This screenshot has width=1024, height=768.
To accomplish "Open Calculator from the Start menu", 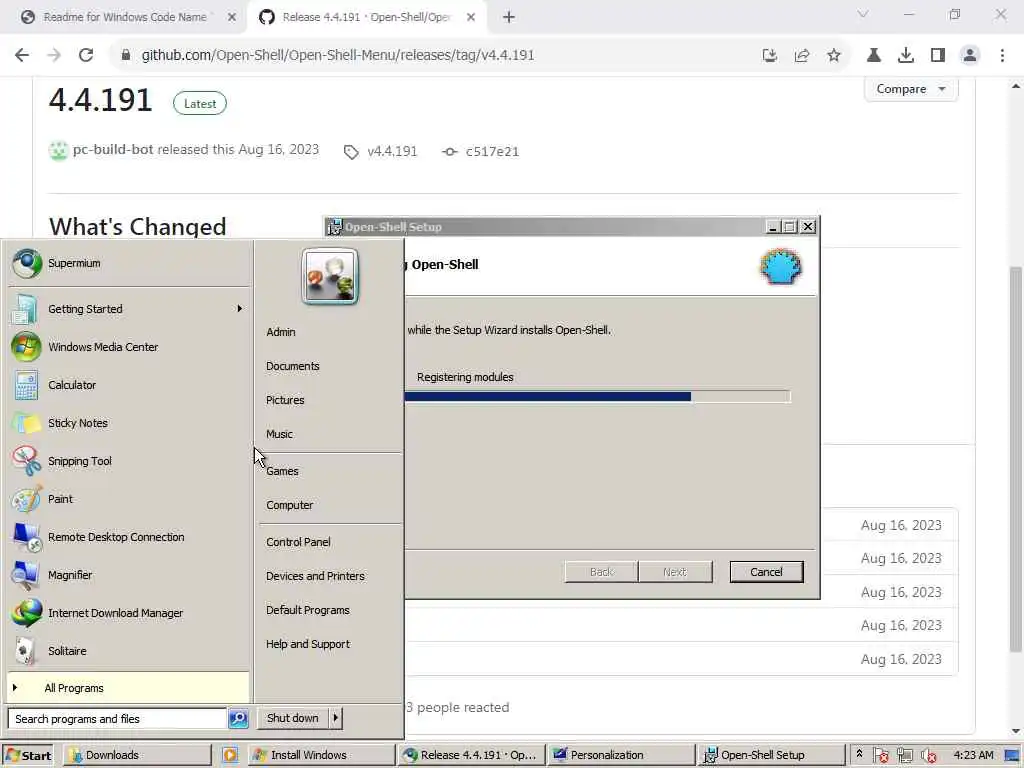I will [x=127, y=385].
